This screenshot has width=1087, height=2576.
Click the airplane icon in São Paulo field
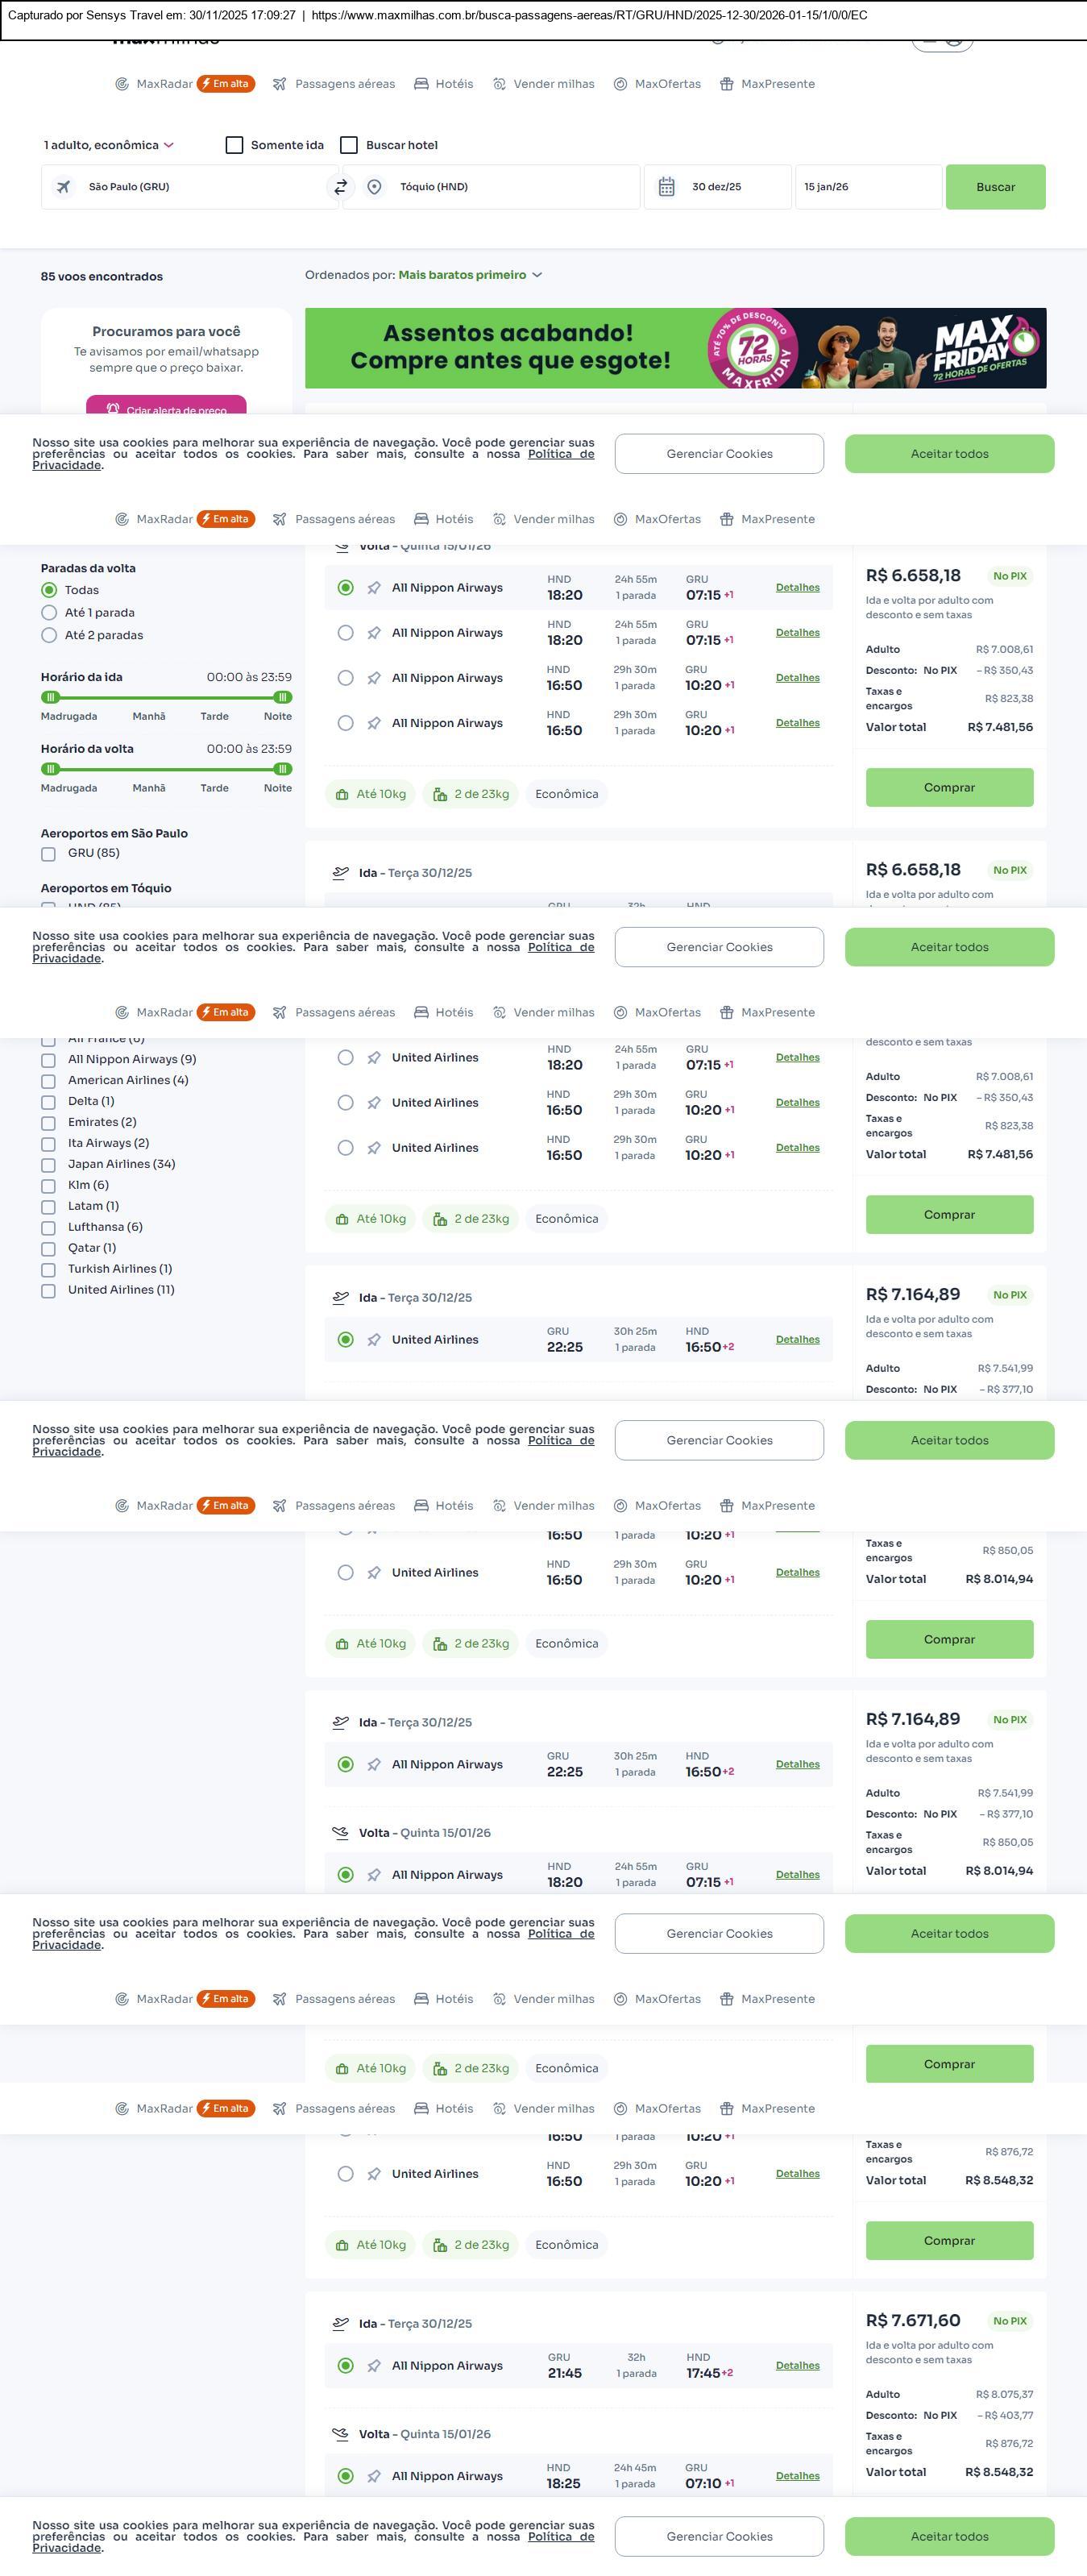(x=63, y=187)
